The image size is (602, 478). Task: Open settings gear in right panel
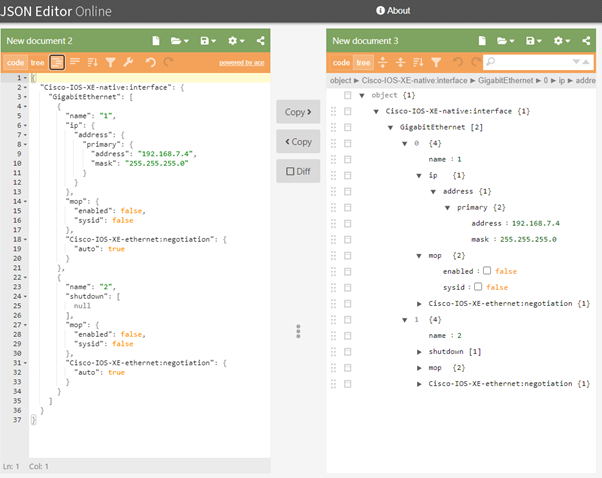point(562,41)
